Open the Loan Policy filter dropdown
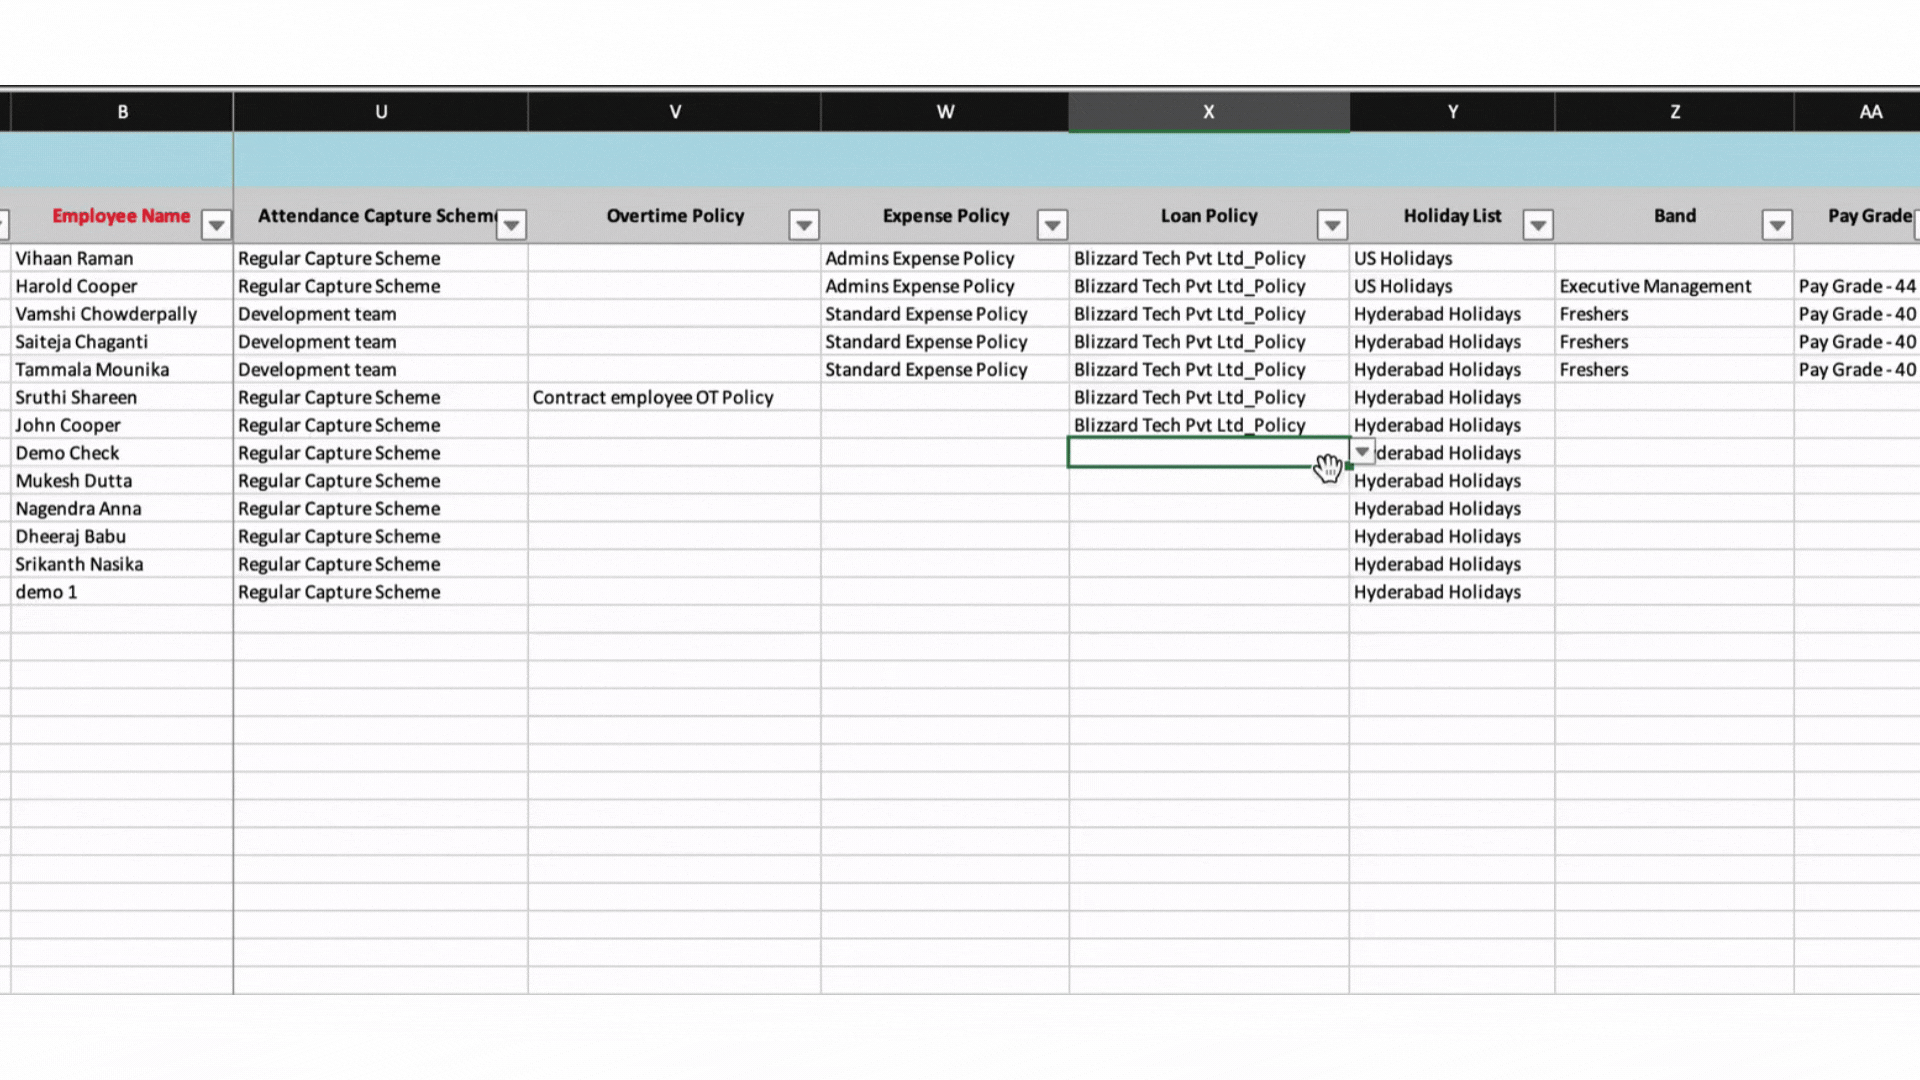The height and width of the screenshot is (1080, 1920). point(1332,225)
